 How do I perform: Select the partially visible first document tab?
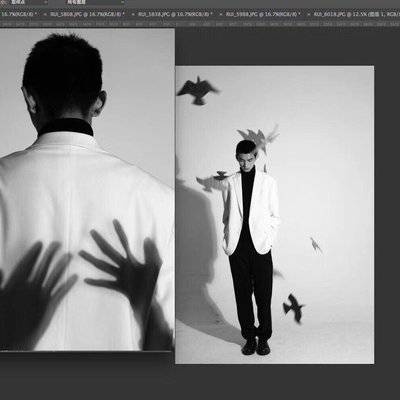pos(19,14)
